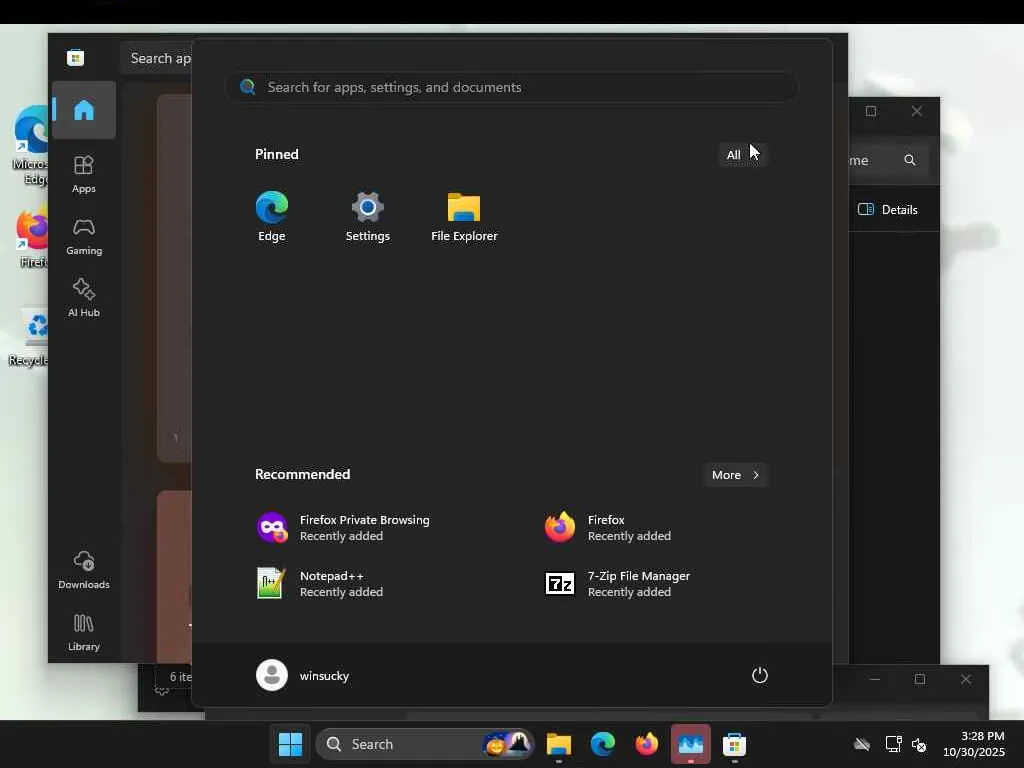Open Firefox from the taskbar
This screenshot has height=768, width=1024.
click(647, 744)
